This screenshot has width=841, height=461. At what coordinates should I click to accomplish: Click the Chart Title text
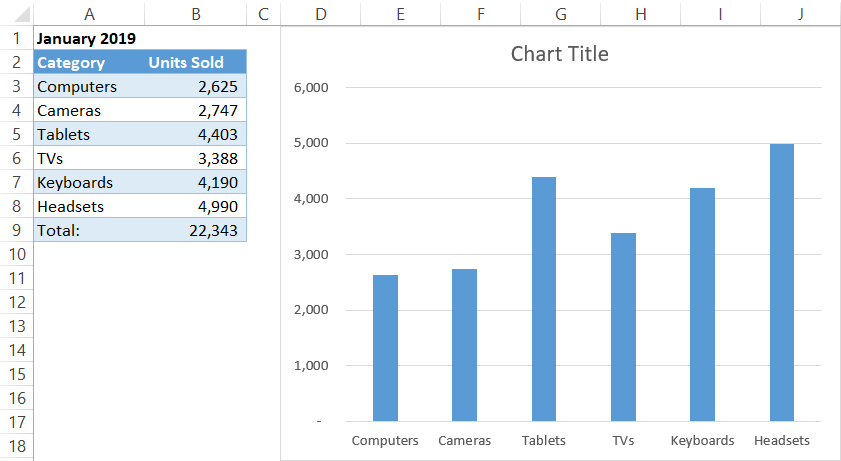coord(559,54)
